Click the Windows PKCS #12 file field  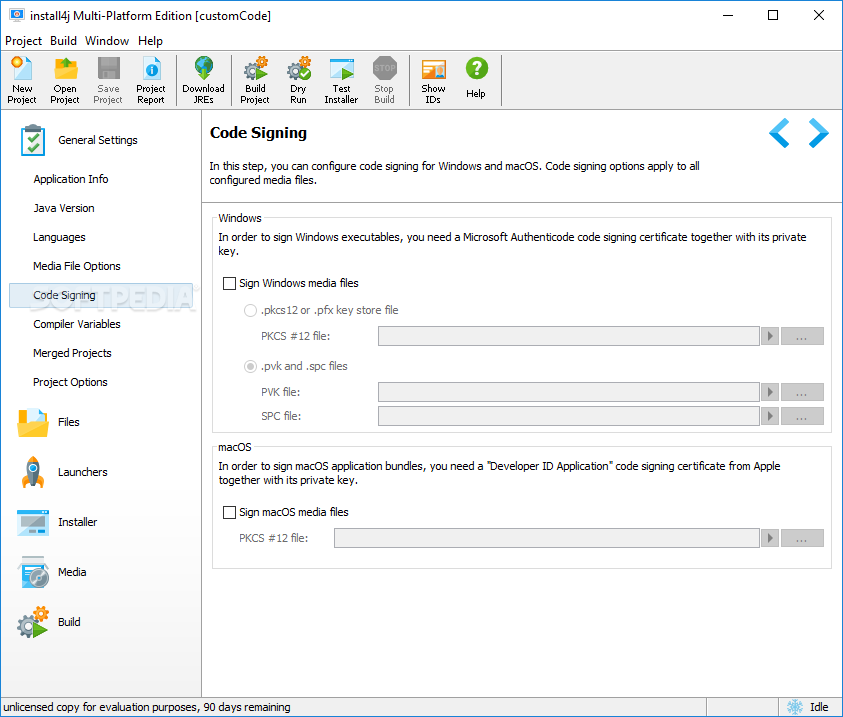point(569,336)
